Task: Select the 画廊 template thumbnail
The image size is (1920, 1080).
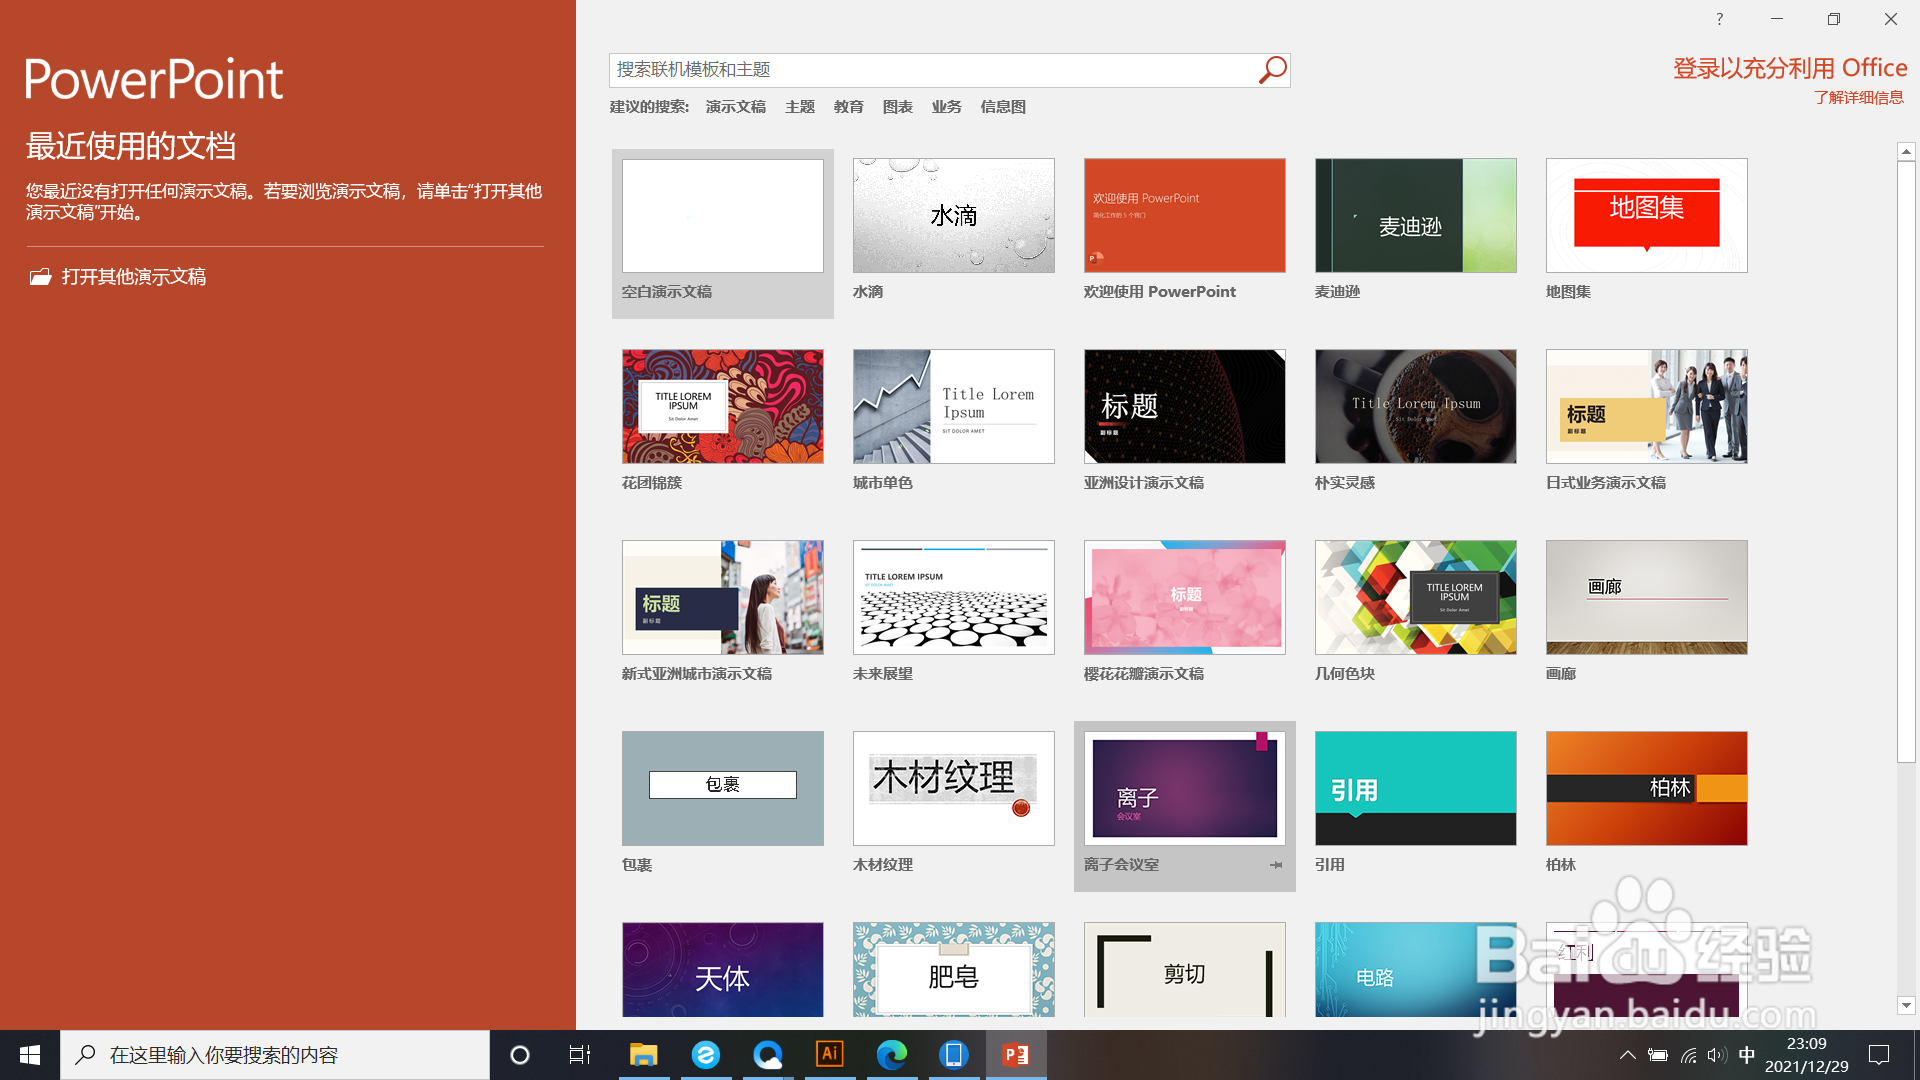Action: (x=1647, y=598)
